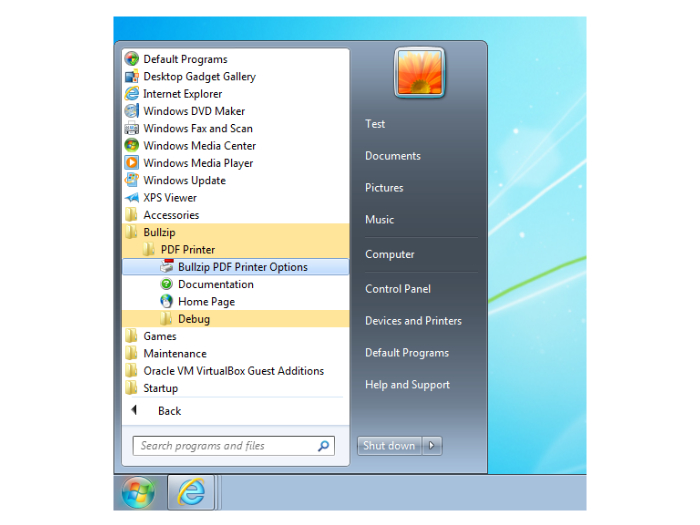Image resolution: width=700 pixels, height=525 pixels.
Task: Click the Windows Start orb
Action: [138, 492]
